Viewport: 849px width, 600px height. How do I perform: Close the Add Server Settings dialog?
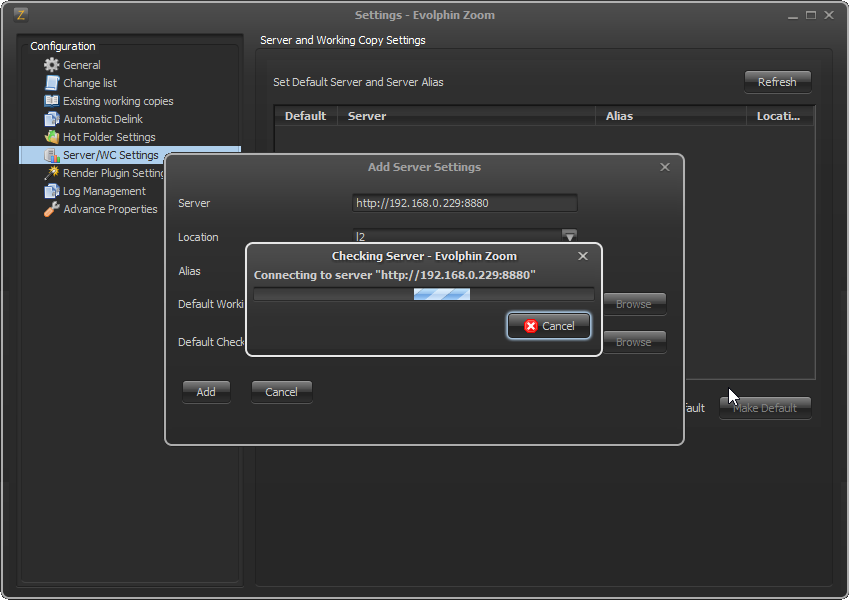pyautogui.click(x=665, y=167)
